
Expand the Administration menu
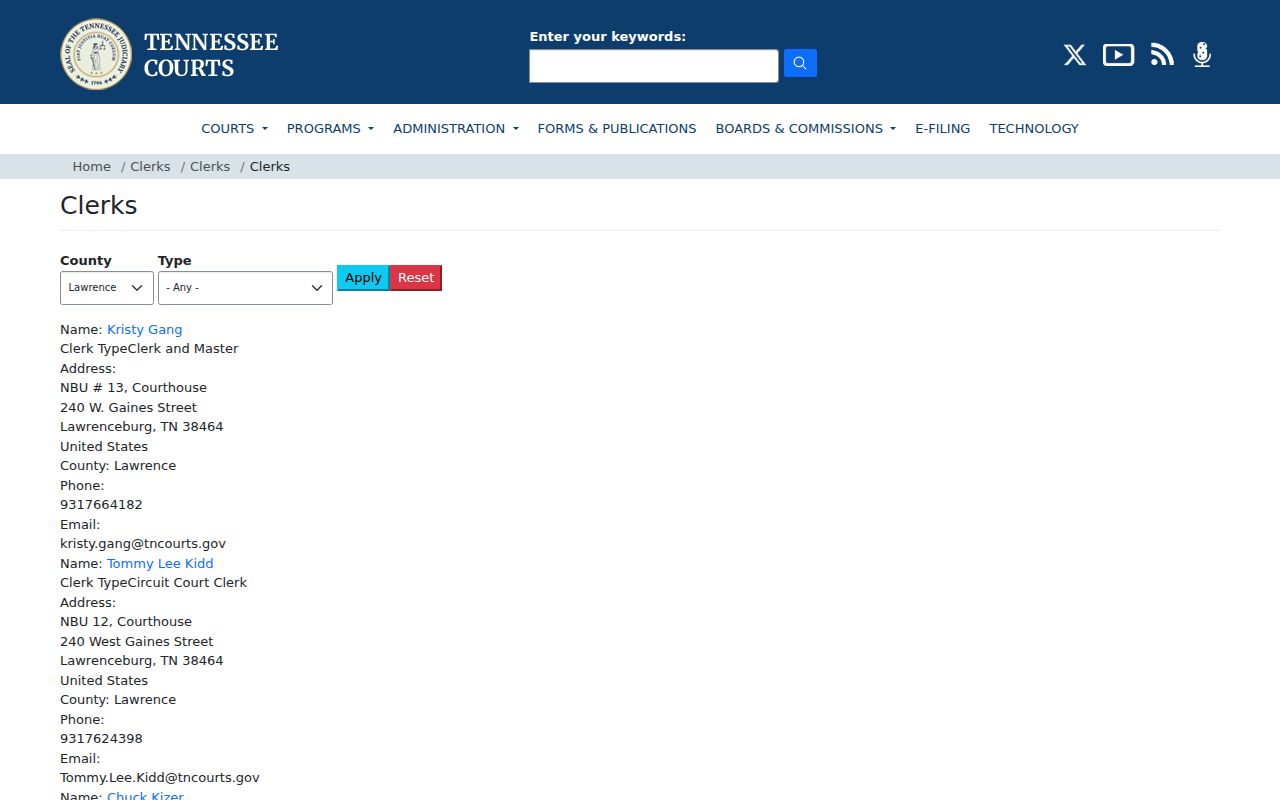(456, 128)
